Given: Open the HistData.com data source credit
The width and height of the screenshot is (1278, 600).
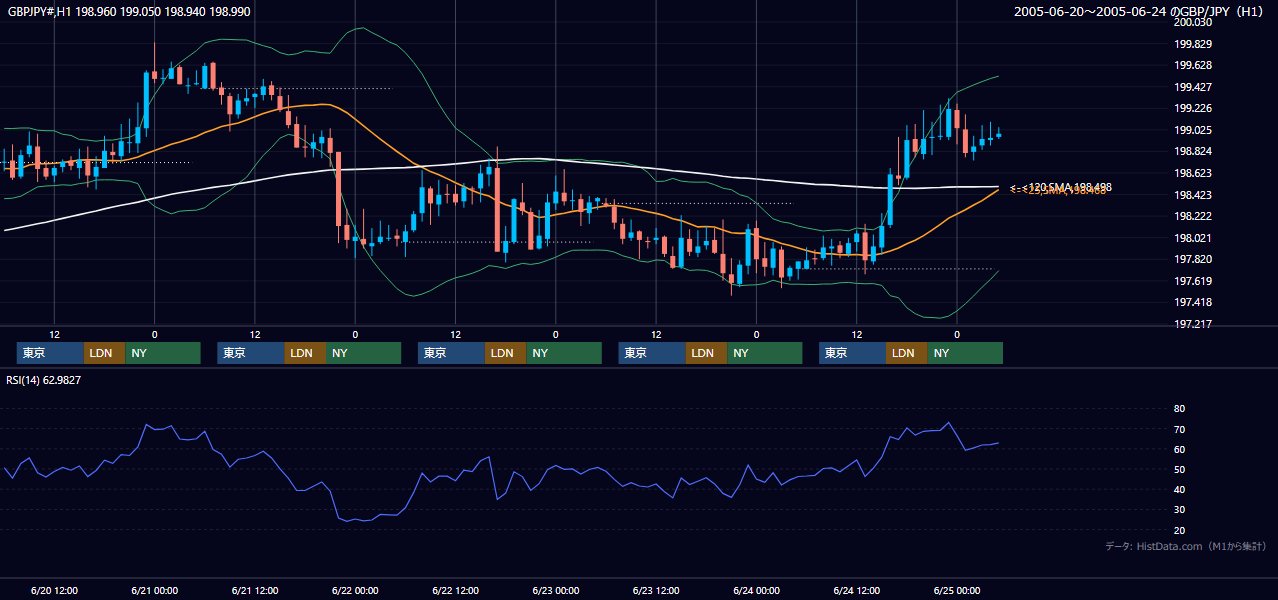Looking at the screenshot, I should 1186,546.
